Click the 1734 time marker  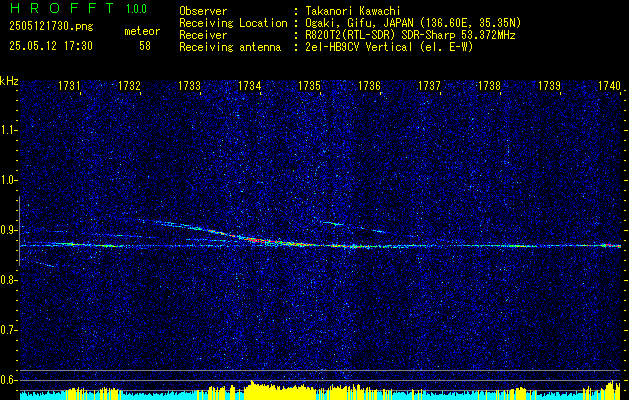click(x=250, y=86)
